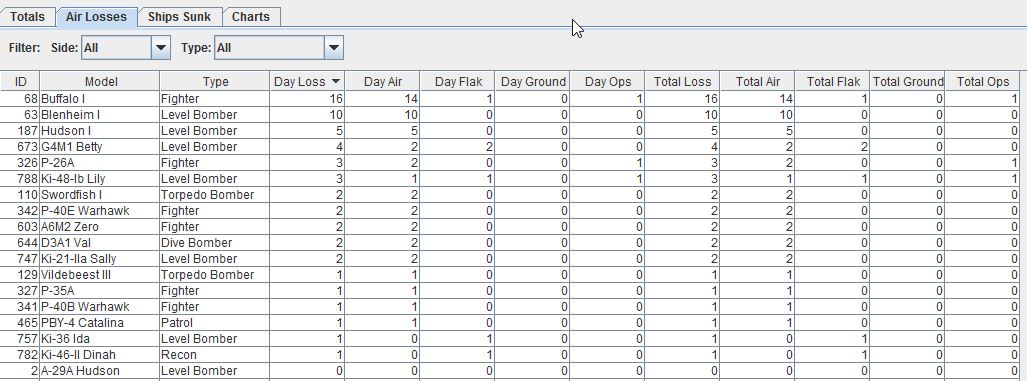The image size is (1027, 381).
Task: Select the P-26A model cell
Action: click(x=100, y=163)
